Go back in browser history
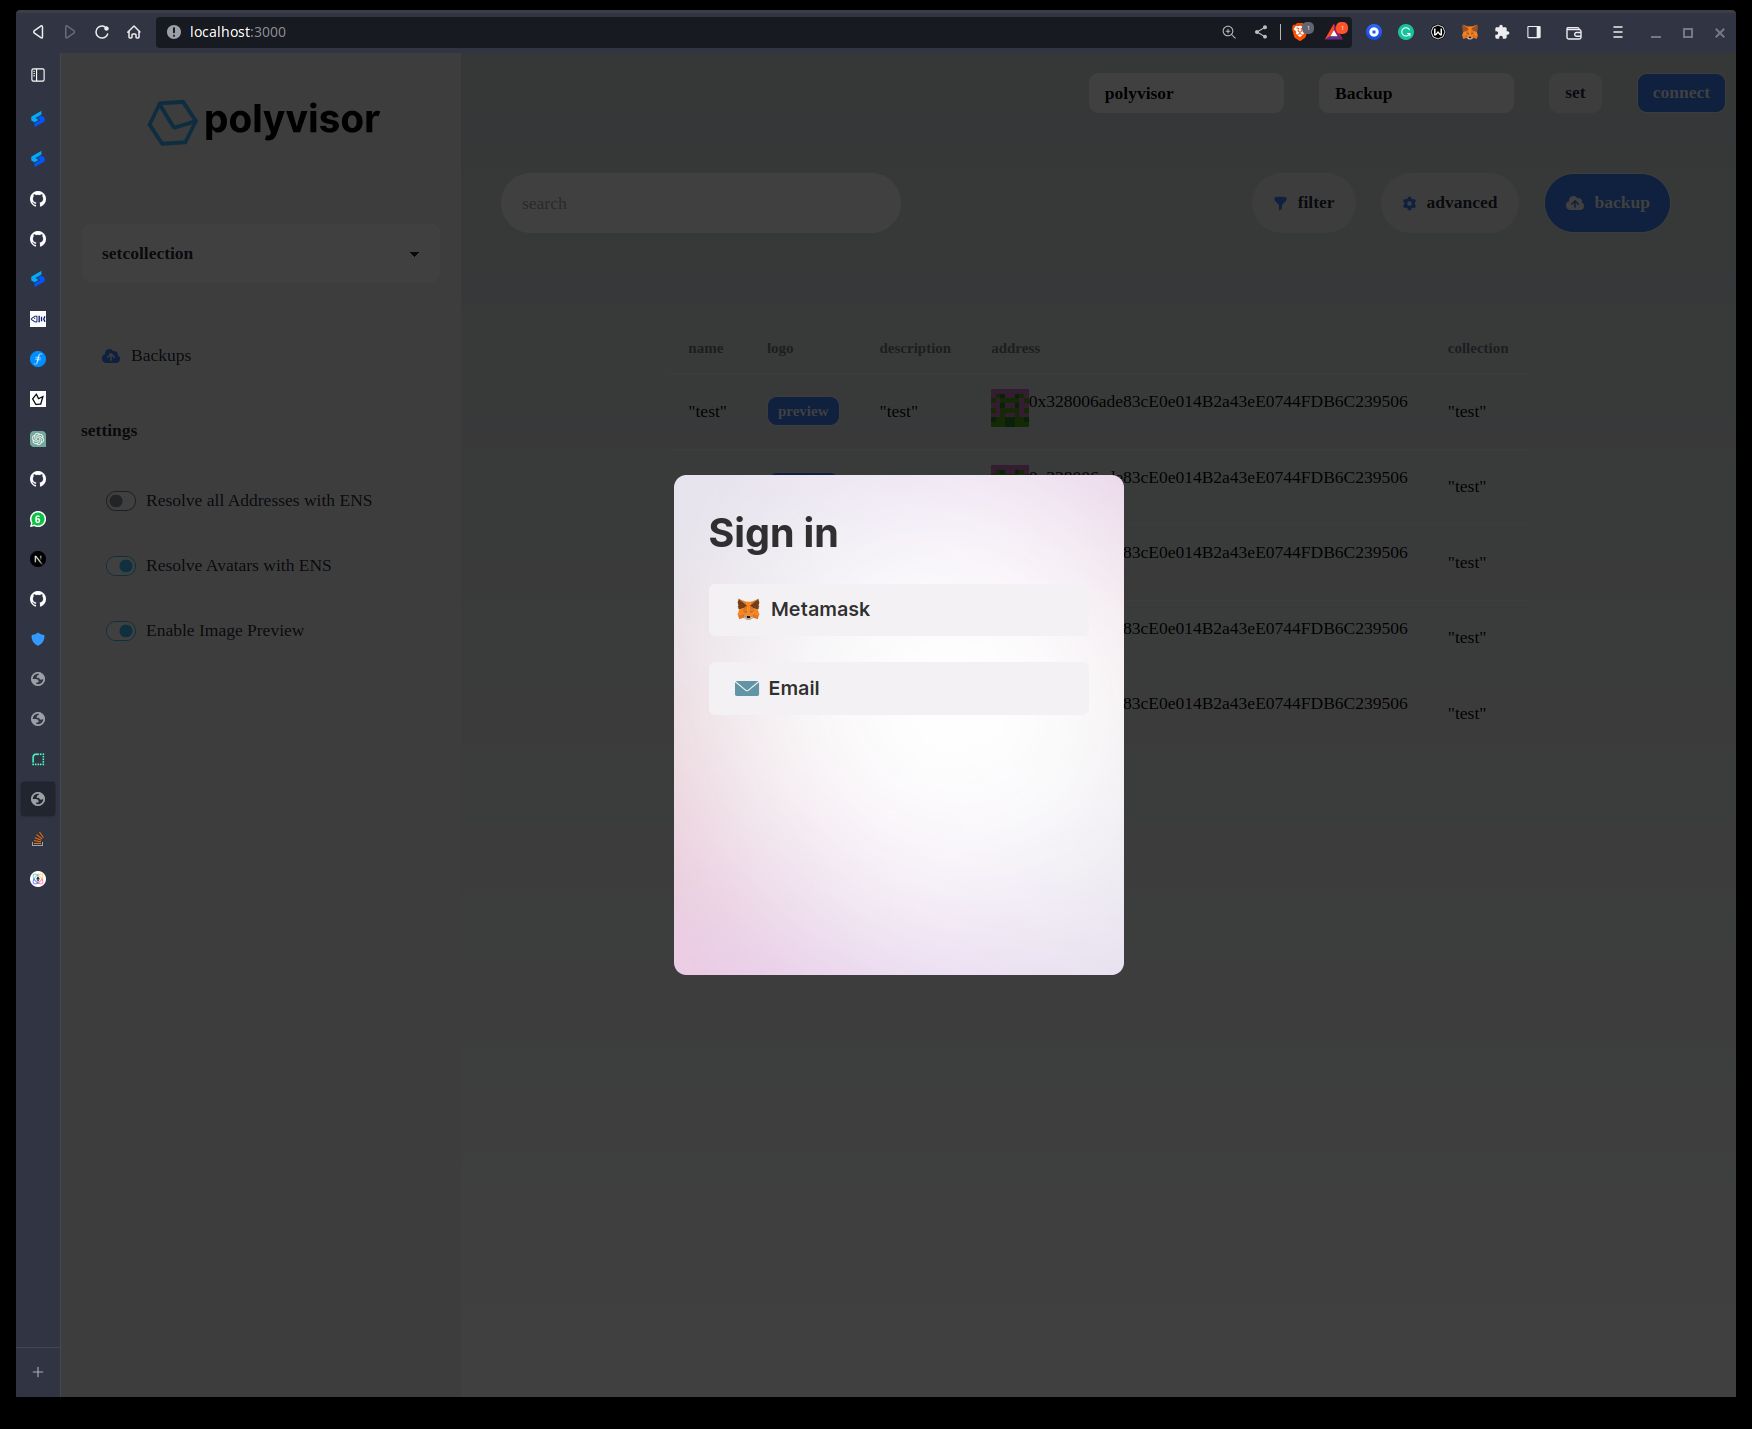Viewport: 1752px width, 1429px height. tap(38, 32)
